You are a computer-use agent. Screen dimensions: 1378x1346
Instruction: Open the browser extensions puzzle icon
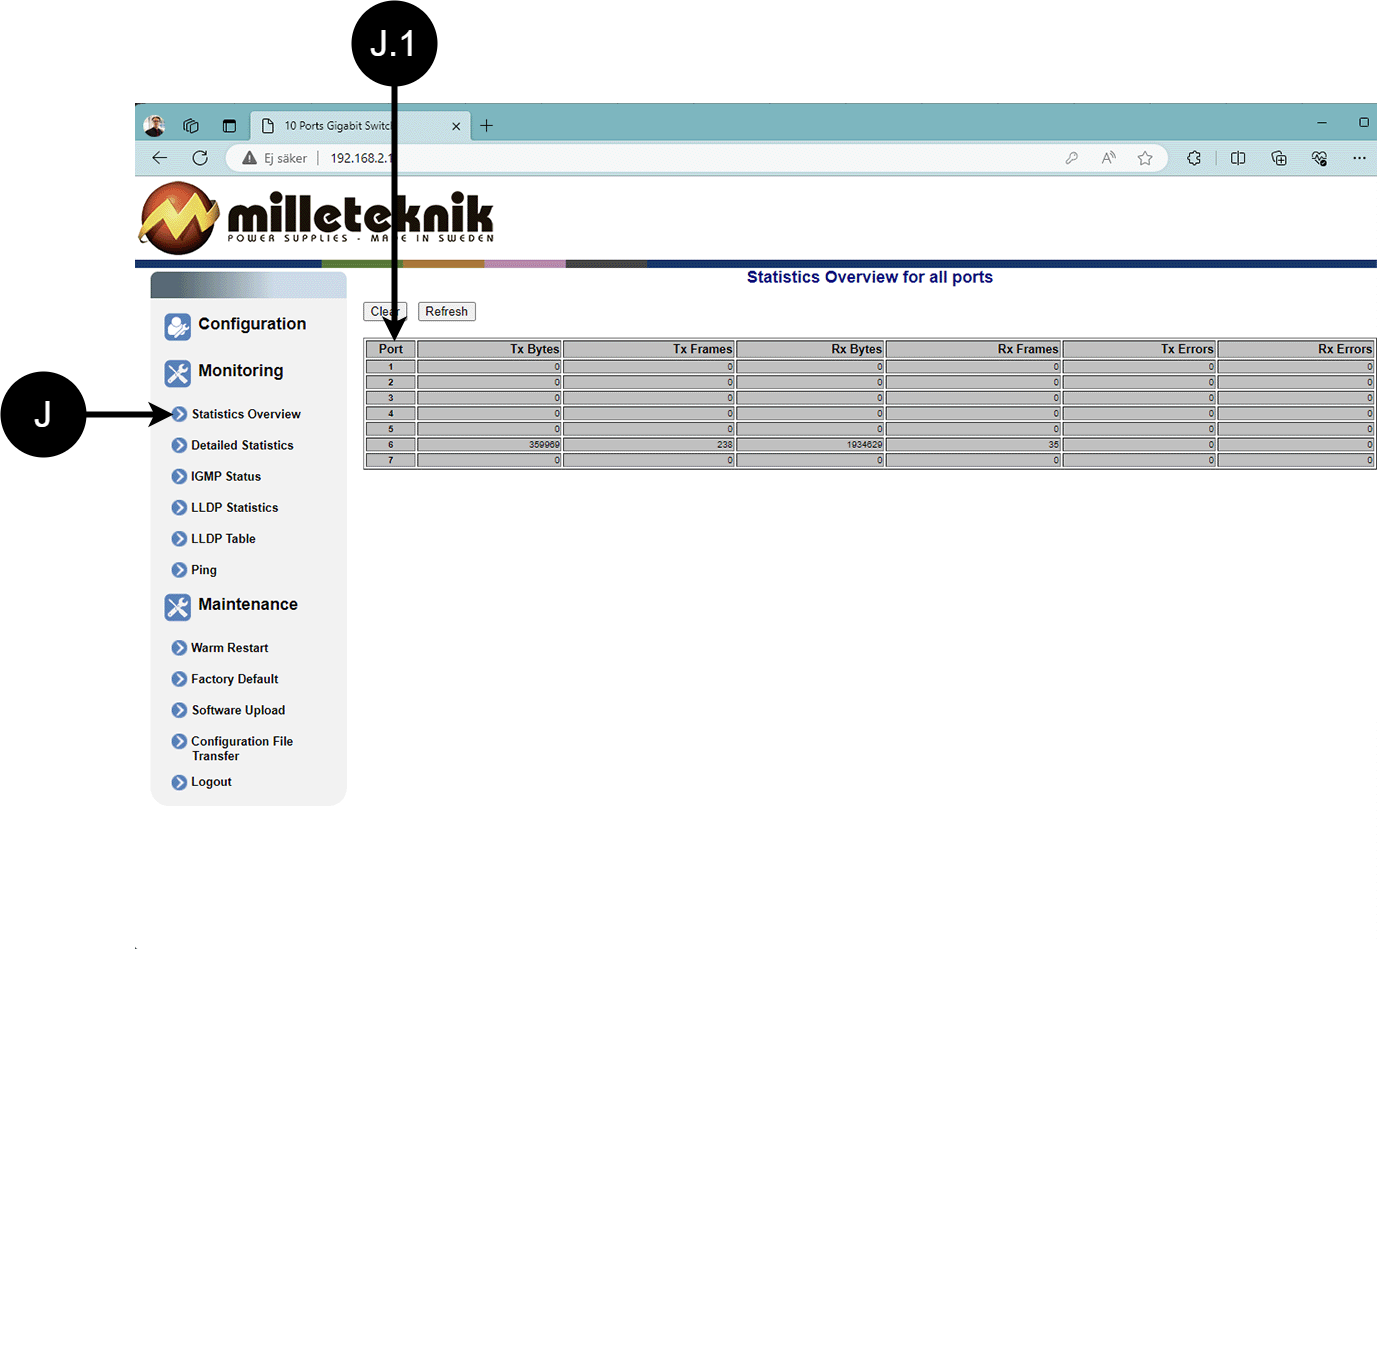click(1194, 158)
